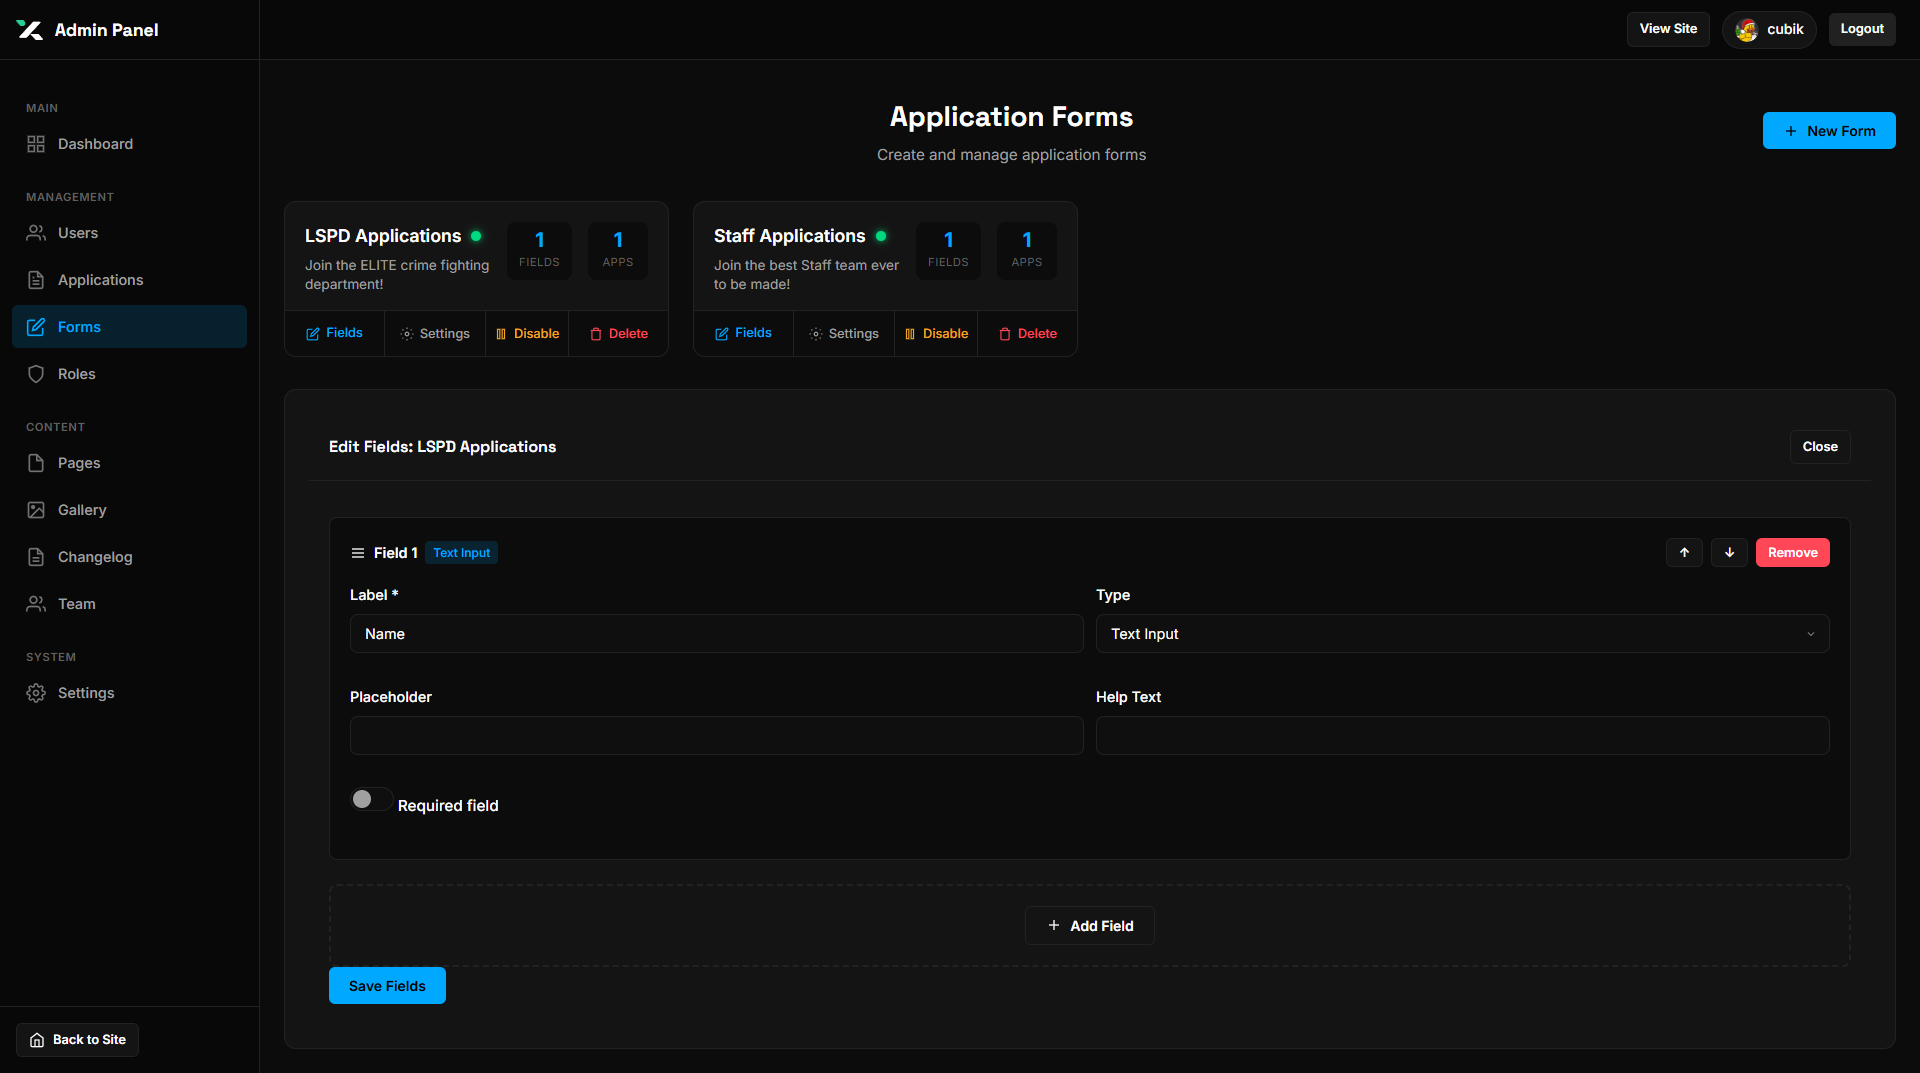Click the Help Text input field
Image resolution: width=1920 pixels, height=1073 pixels.
[x=1463, y=736]
